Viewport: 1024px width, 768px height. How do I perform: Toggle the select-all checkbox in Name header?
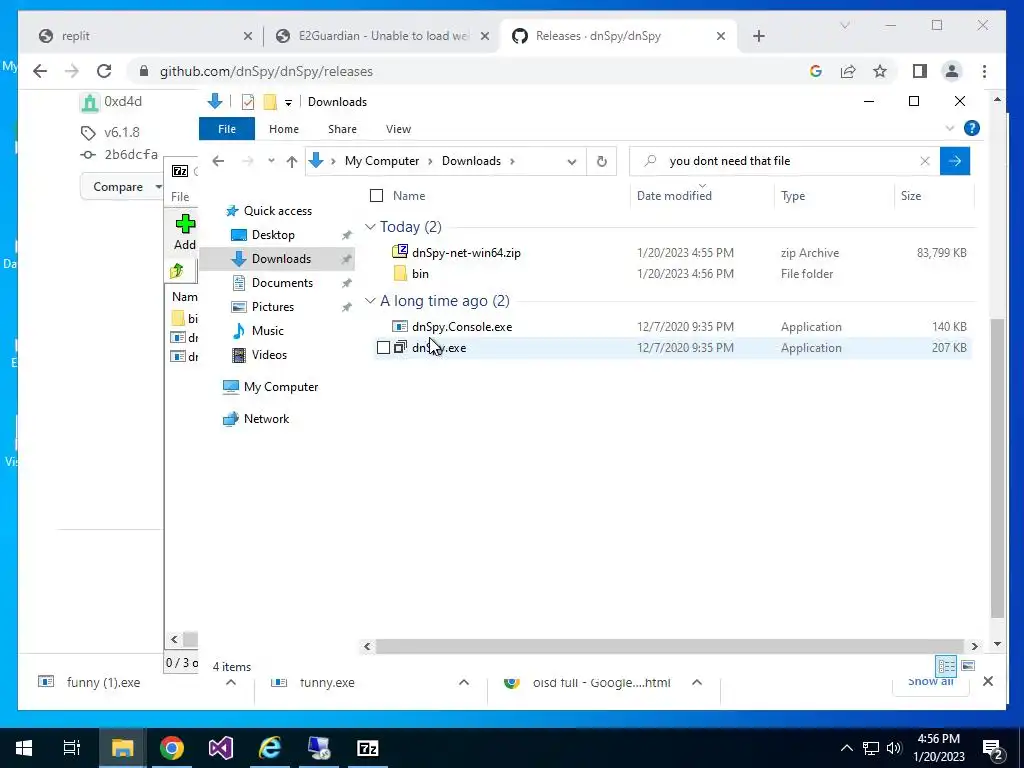[377, 195]
